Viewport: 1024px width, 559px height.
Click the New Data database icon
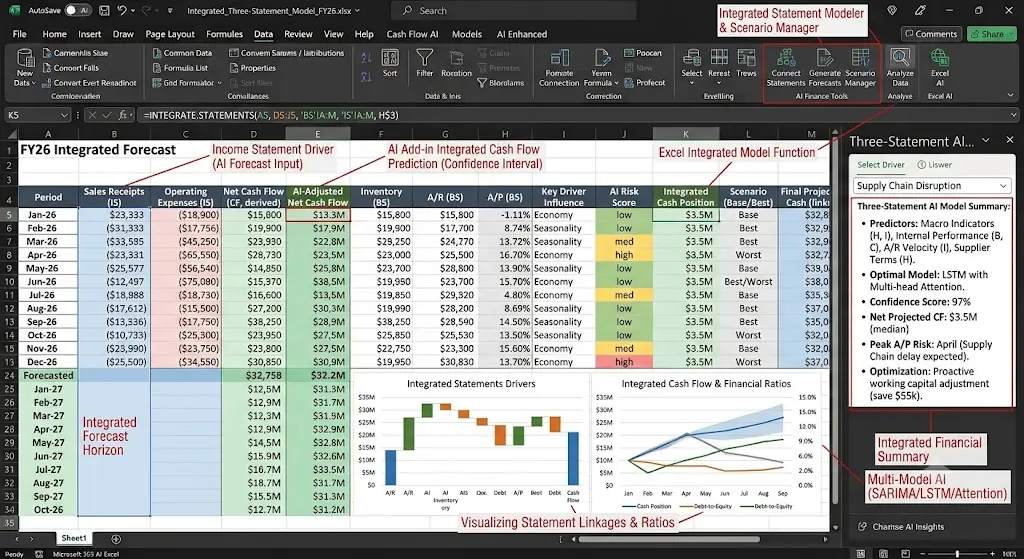(x=25, y=59)
